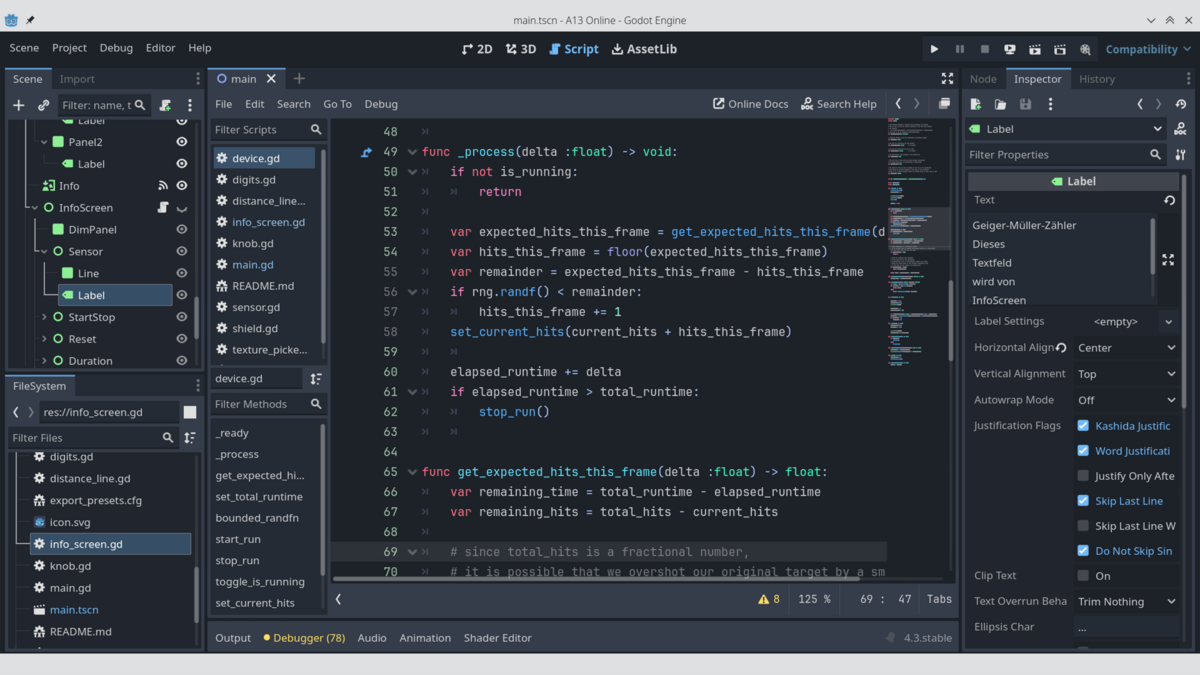Open the Horizontal Alignment dropdown set to Center
Screen dimensions: 1200x675
coord(1126,348)
